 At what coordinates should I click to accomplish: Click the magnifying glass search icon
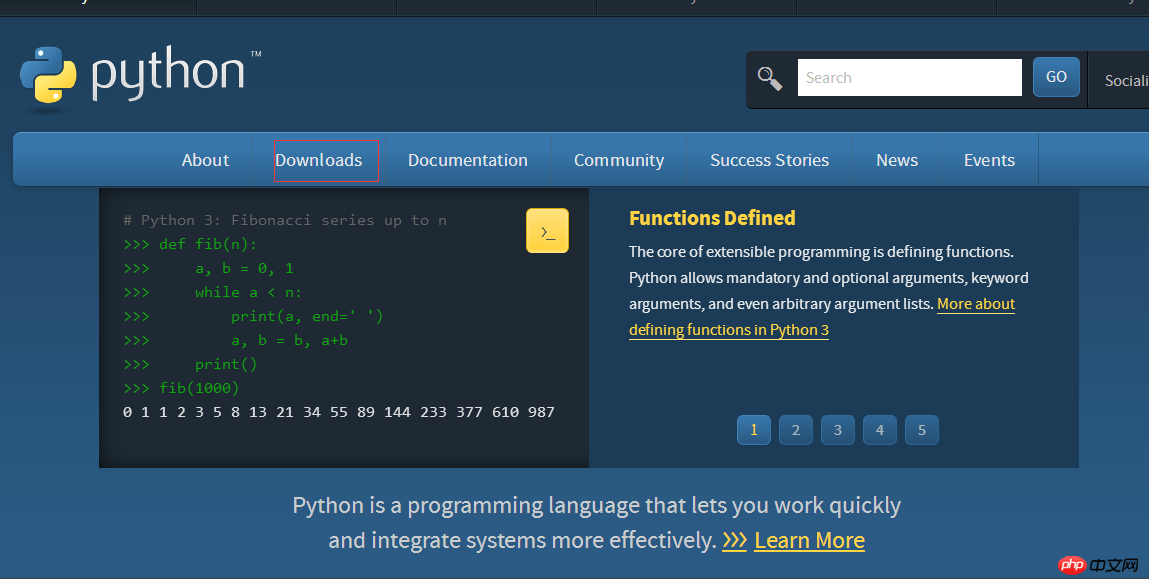click(769, 78)
